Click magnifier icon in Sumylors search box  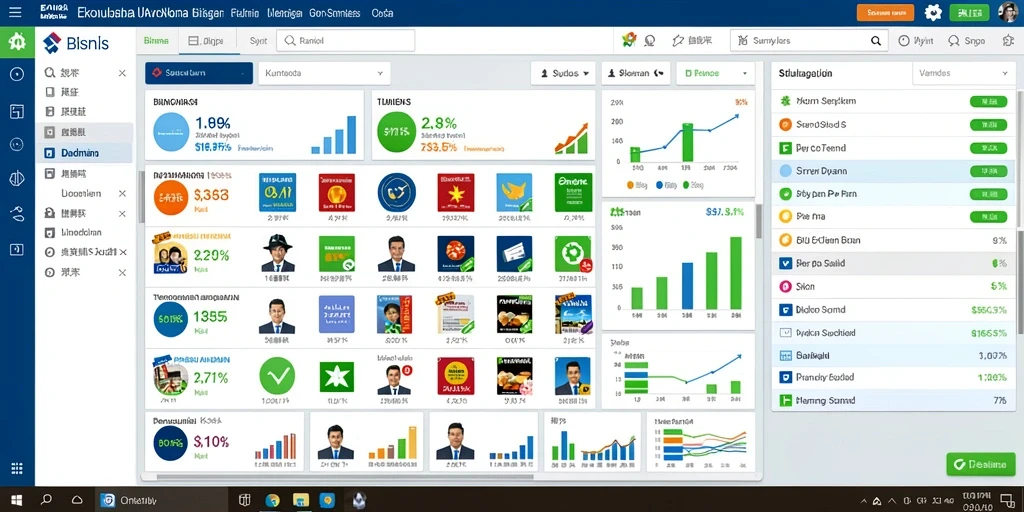(x=876, y=40)
